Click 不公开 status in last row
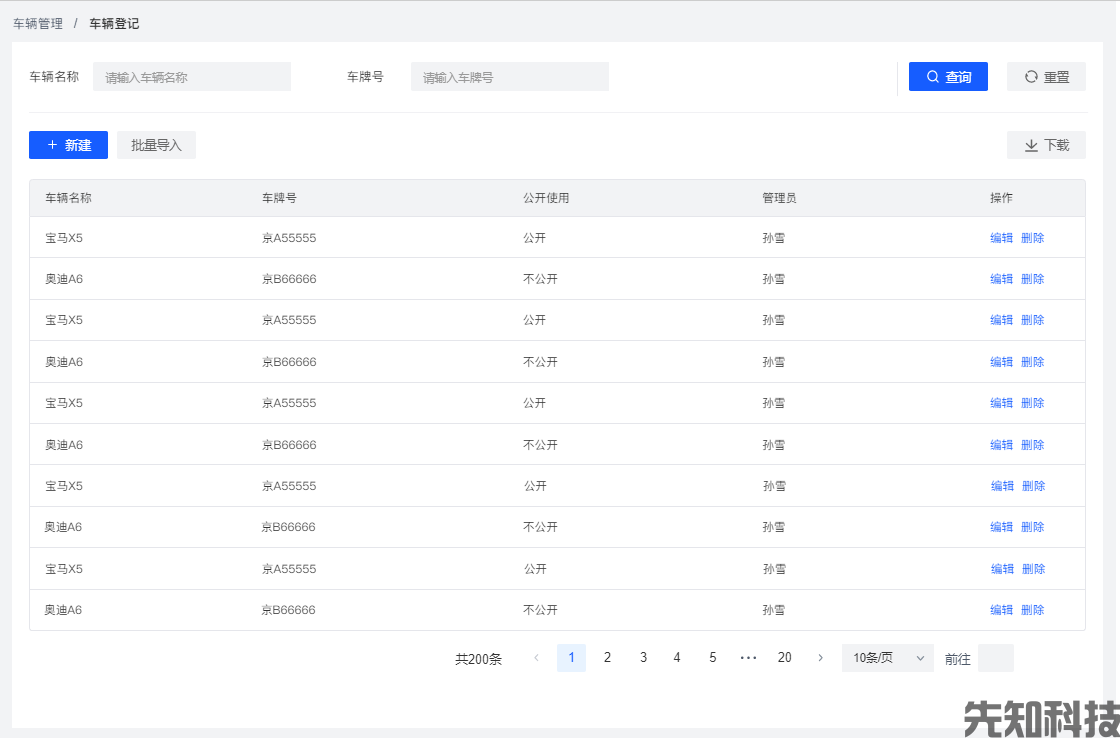 click(x=540, y=609)
